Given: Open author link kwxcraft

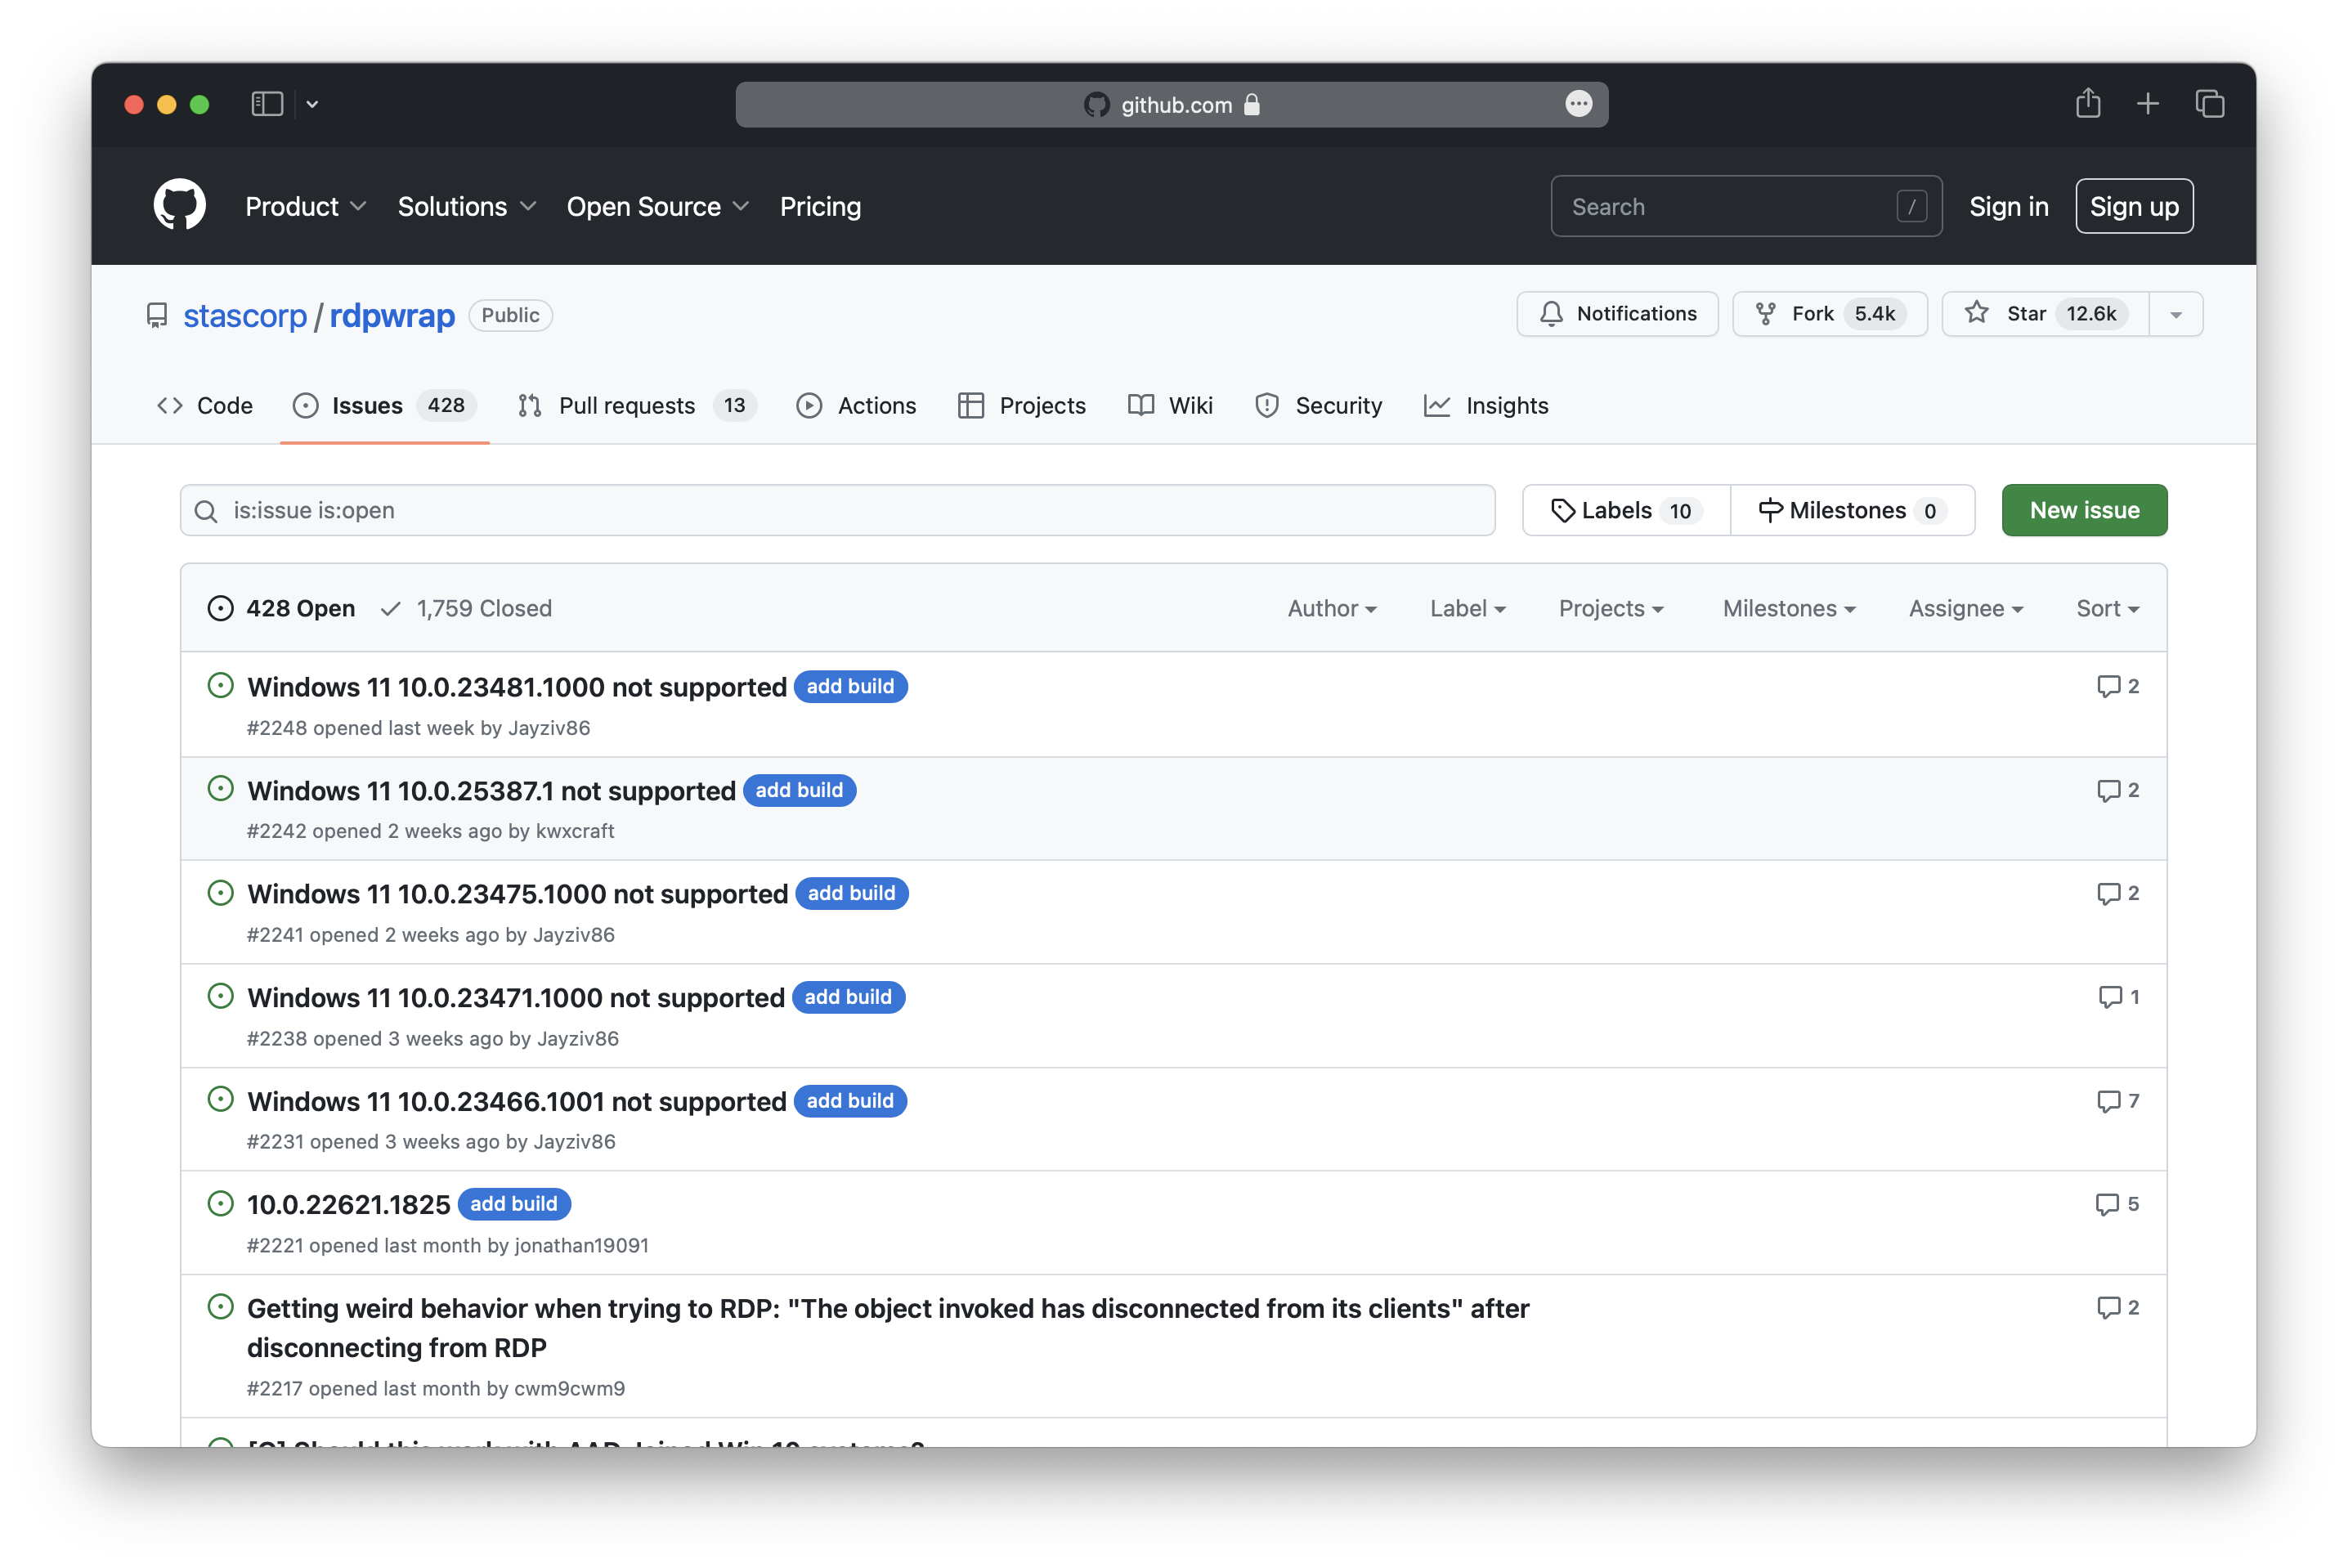Looking at the screenshot, I should 575,831.
